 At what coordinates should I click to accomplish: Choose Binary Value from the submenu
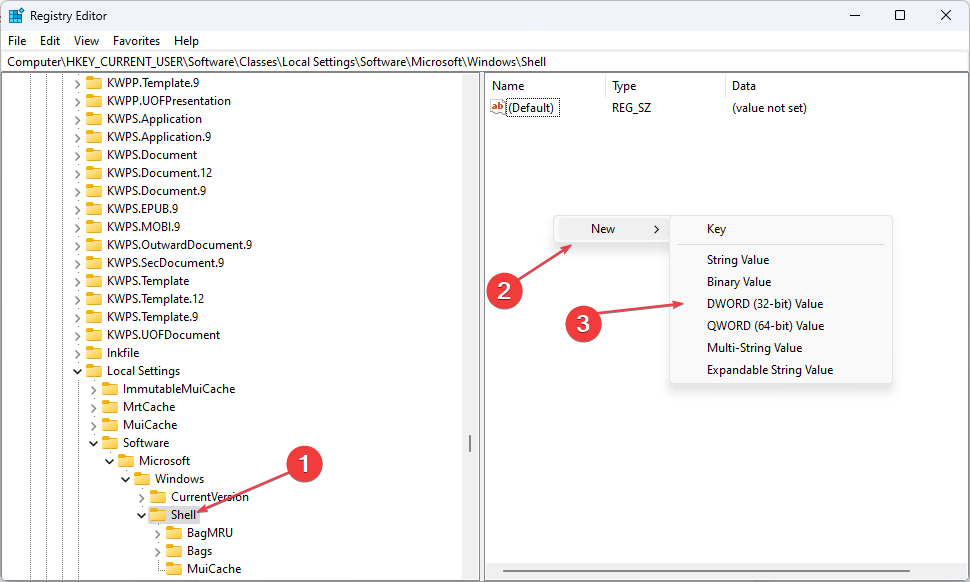[781, 282]
